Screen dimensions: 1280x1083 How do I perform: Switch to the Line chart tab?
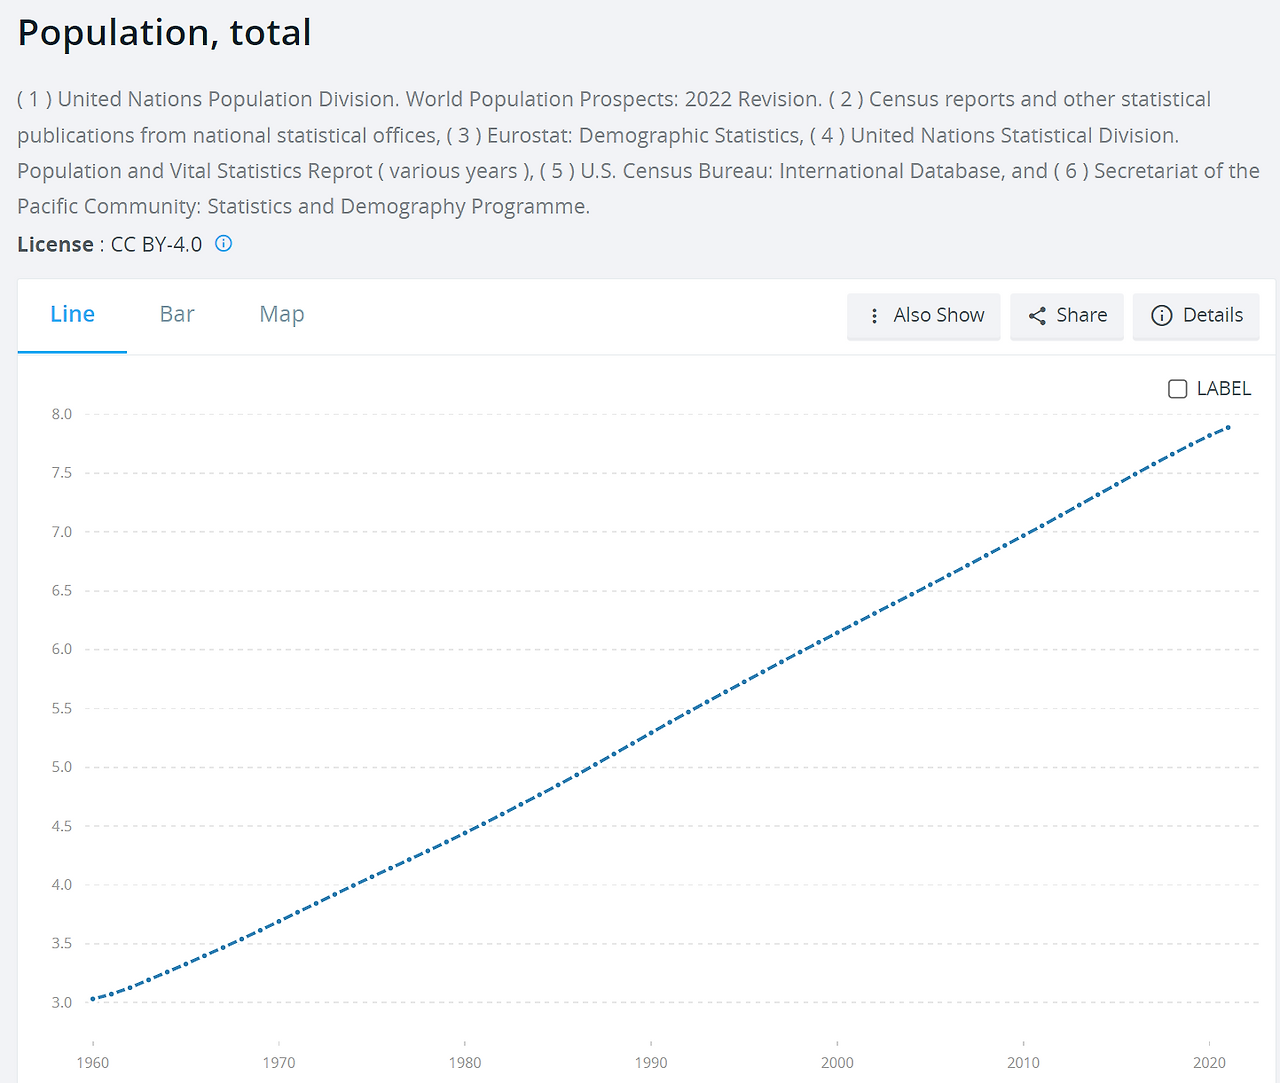[x=72, y=315]
